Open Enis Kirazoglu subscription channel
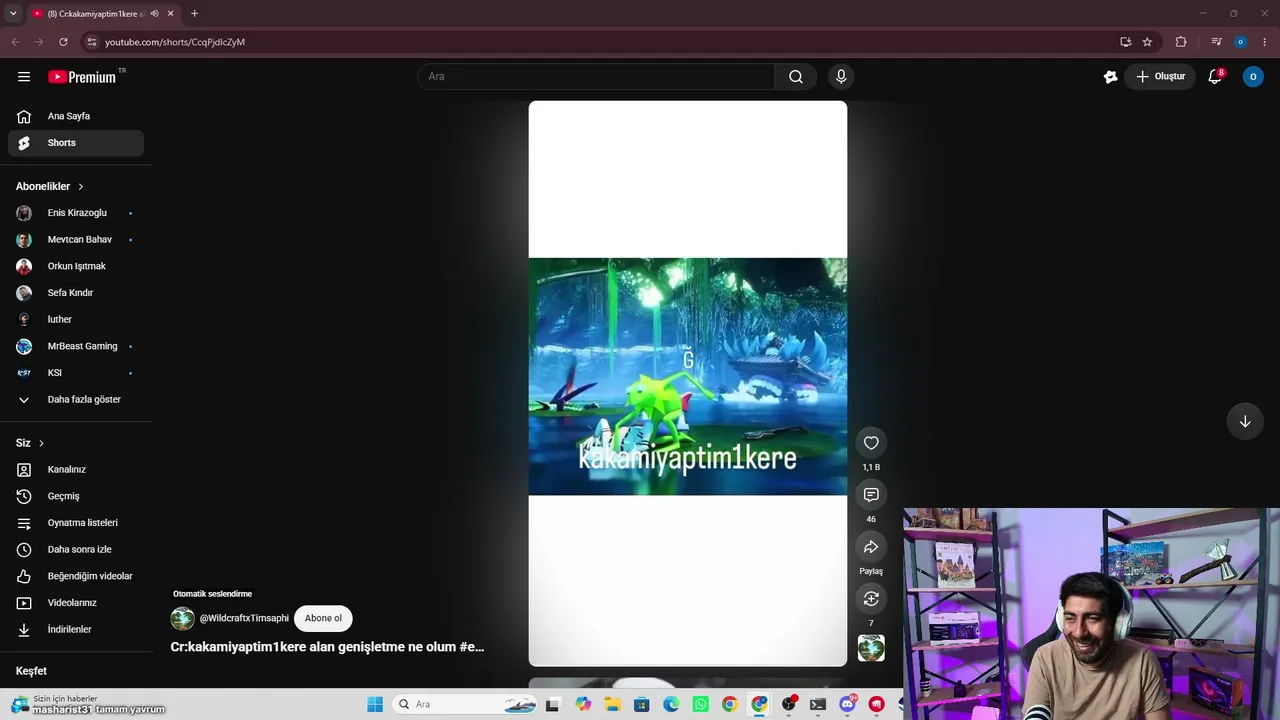 pos(76,213)
